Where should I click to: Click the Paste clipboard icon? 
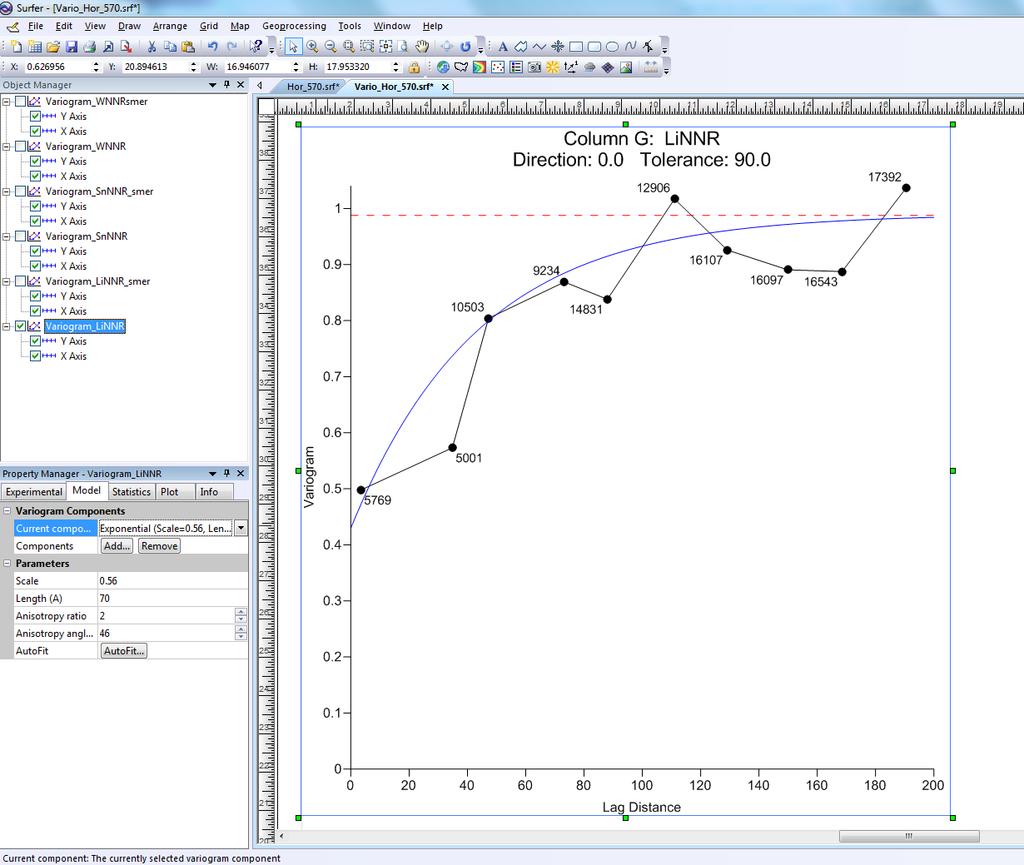(x=188, y=46)
